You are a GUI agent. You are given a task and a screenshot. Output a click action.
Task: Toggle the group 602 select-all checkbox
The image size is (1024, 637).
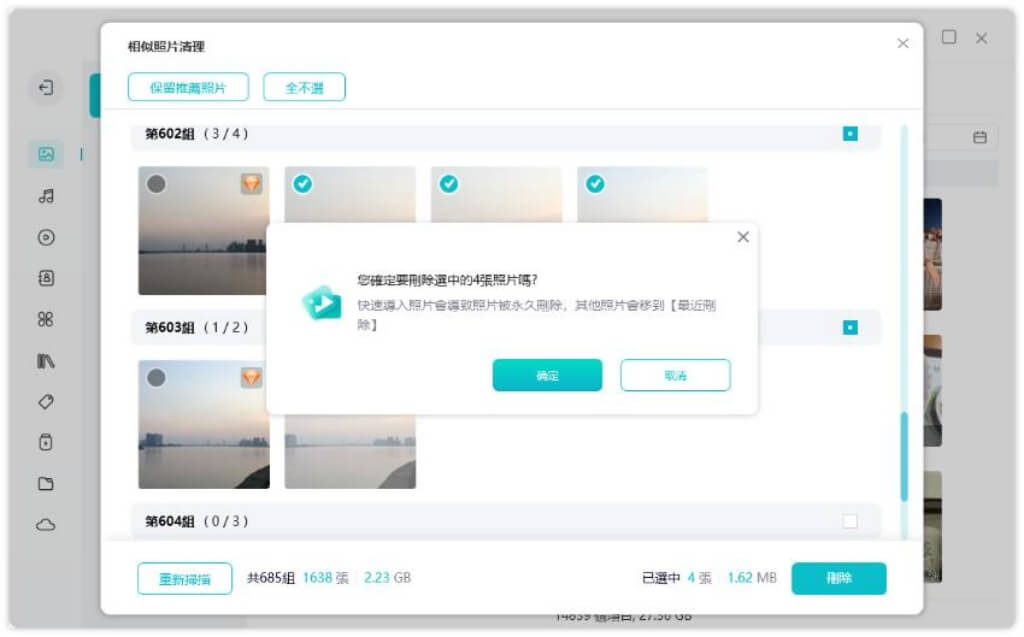[850, 133]
